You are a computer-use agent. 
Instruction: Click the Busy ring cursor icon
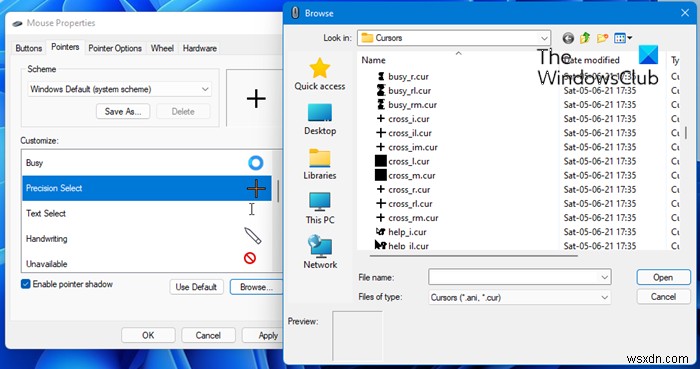256,163
